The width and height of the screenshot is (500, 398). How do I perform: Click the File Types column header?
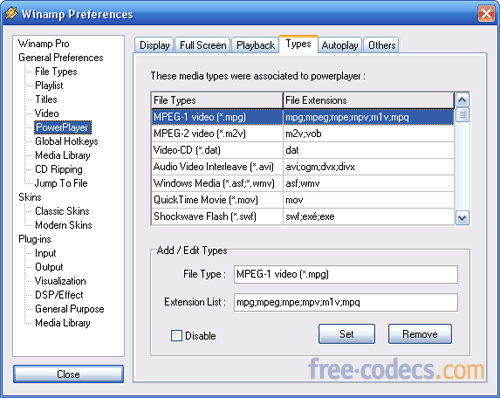click(x=217, y=100)
